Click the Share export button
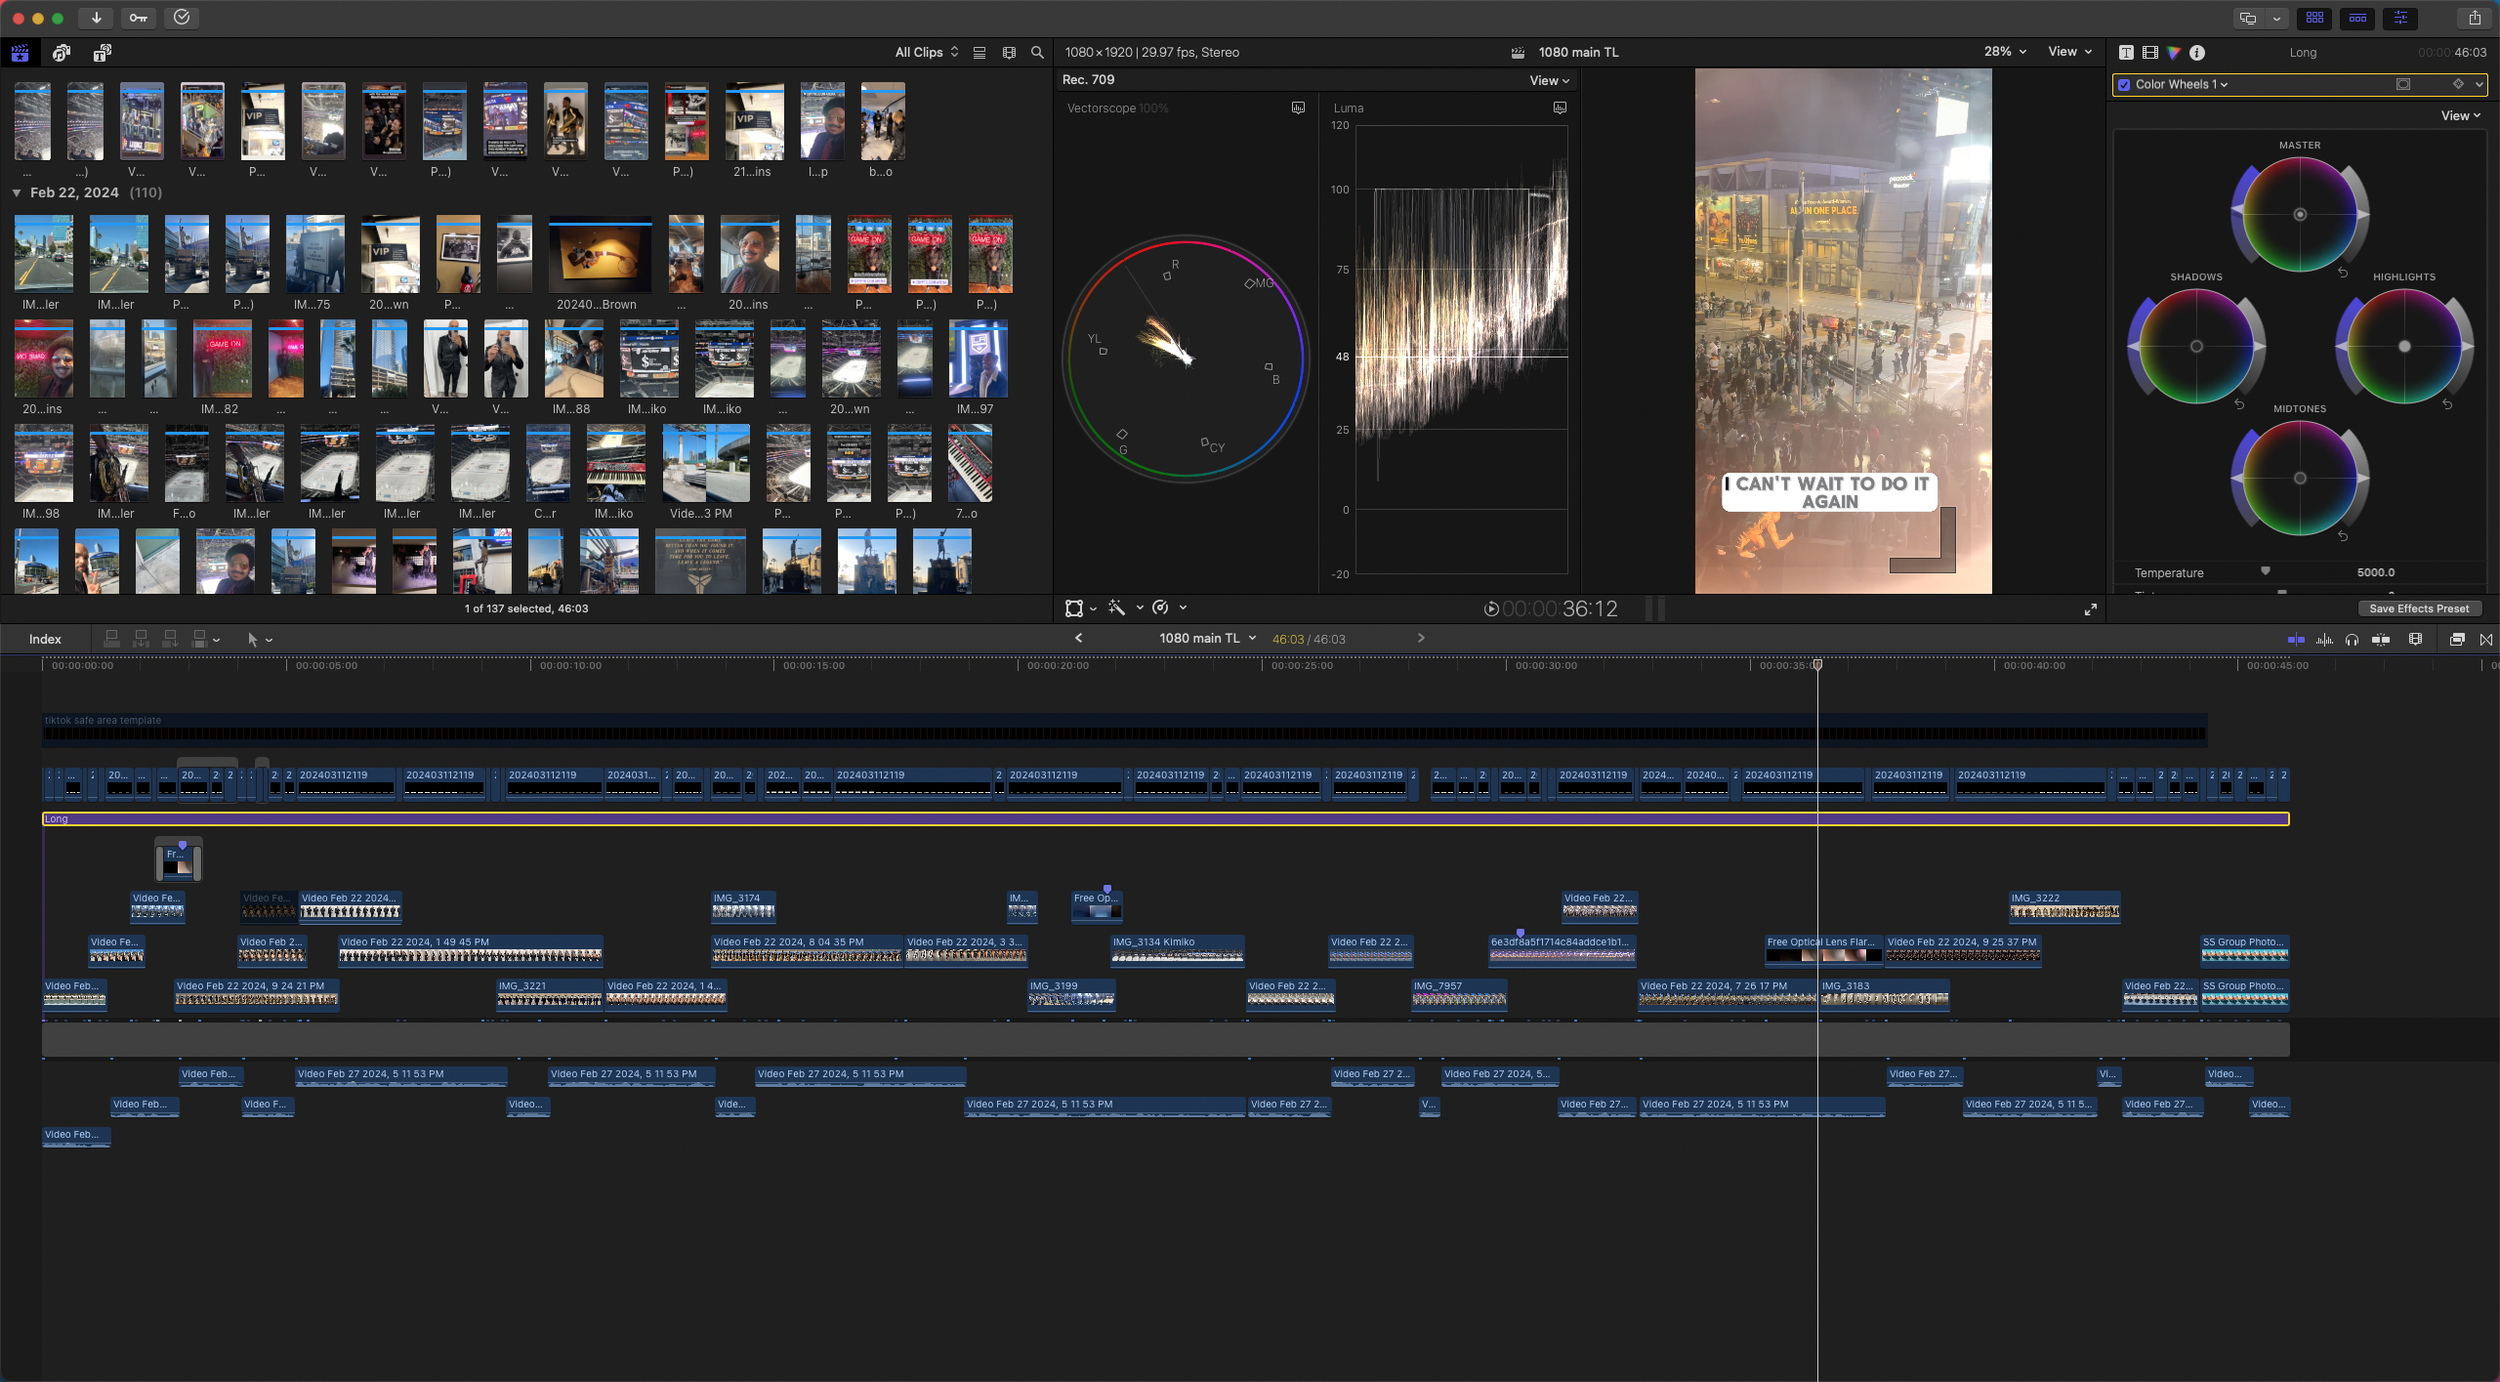The width and height of the screenshot is (2500, 1382). pos(2474,18)
